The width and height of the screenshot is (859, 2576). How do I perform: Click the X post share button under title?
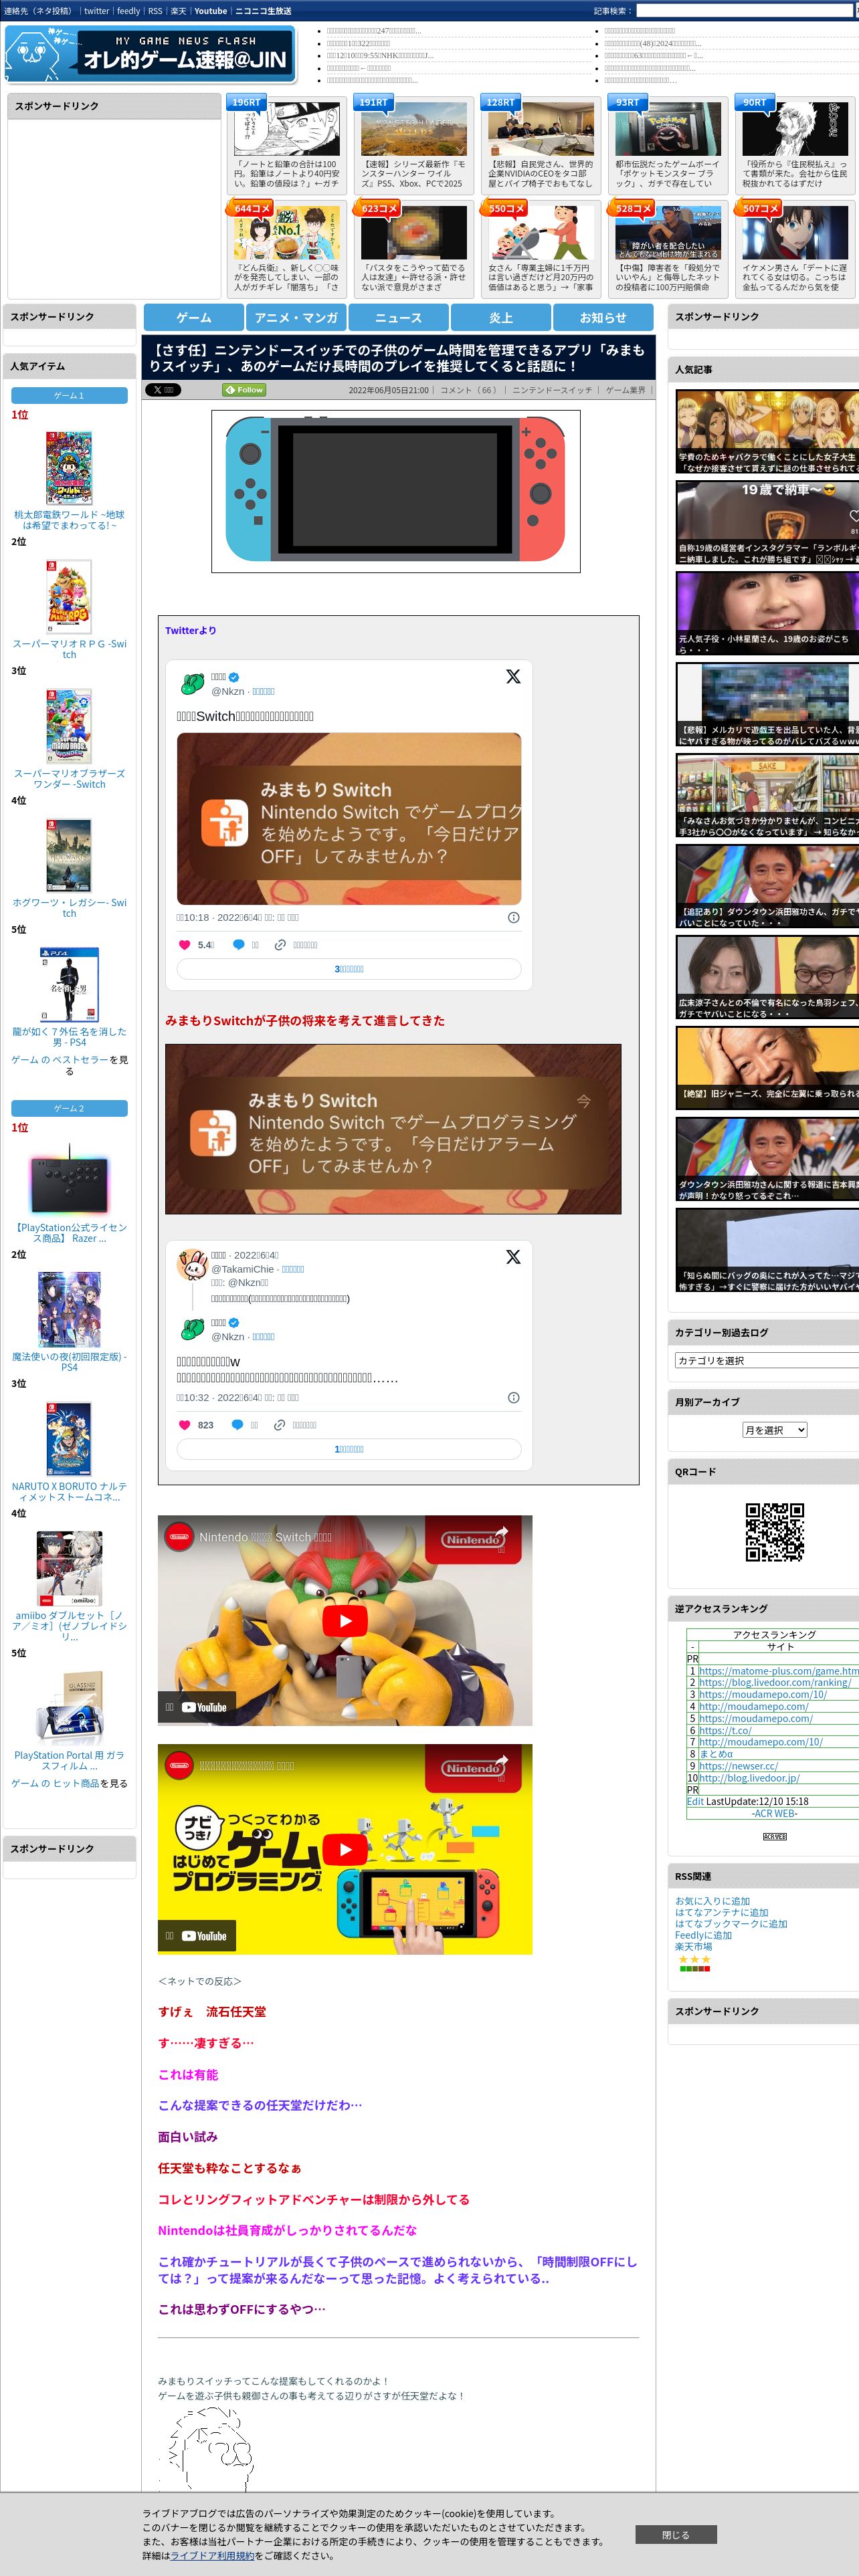[x=162, y=390]
